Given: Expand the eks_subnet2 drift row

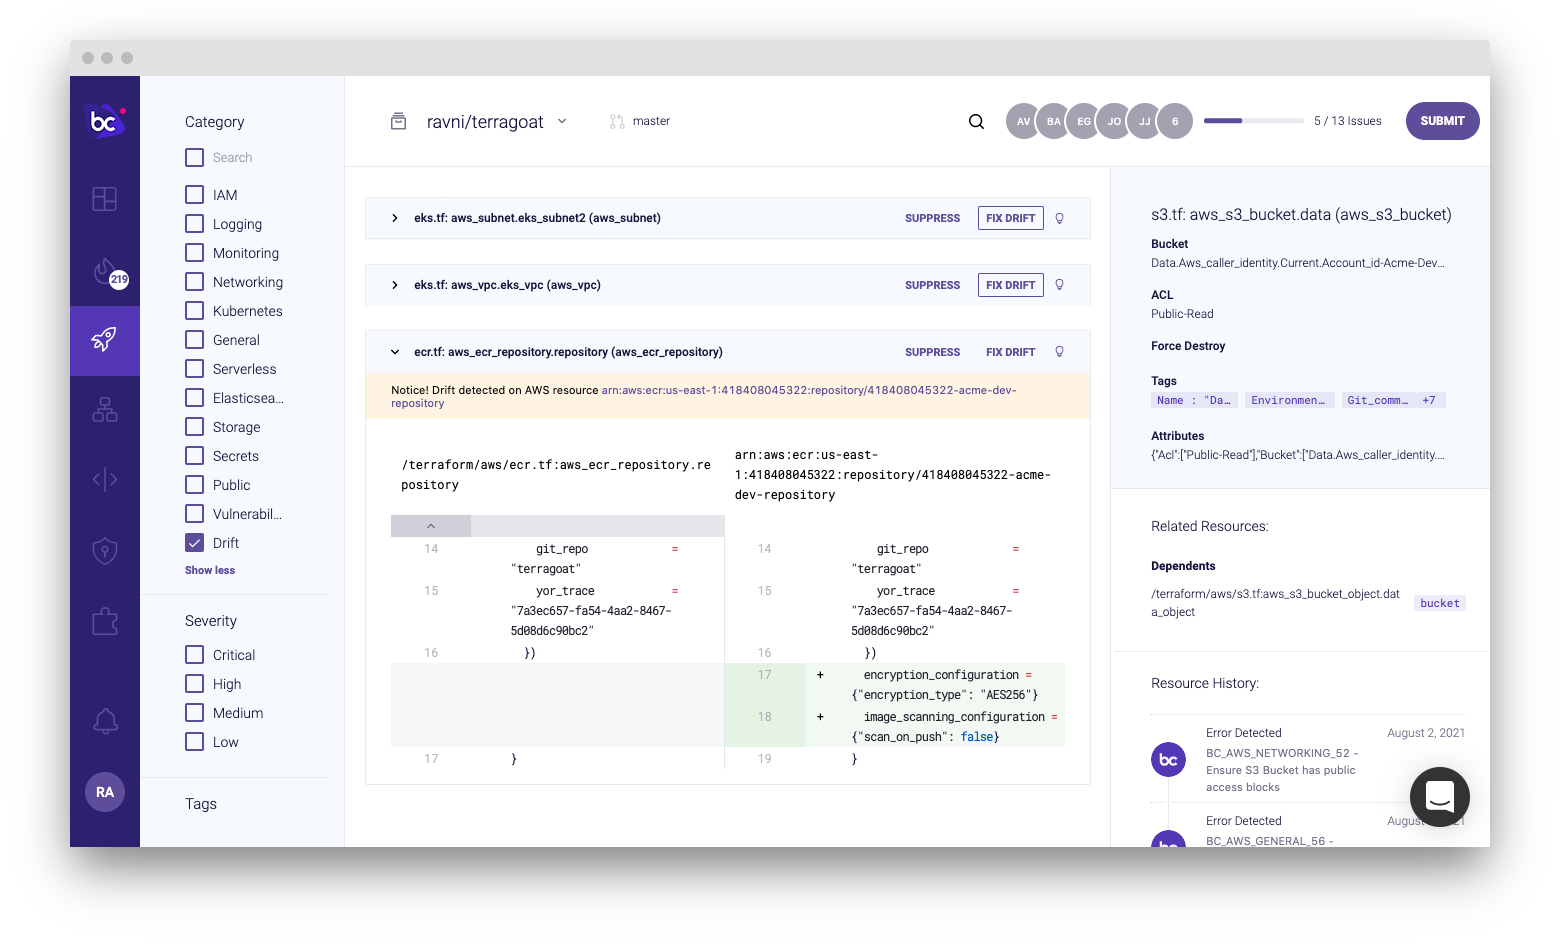Looking at the screenshot, I should [x=395, y=218].
